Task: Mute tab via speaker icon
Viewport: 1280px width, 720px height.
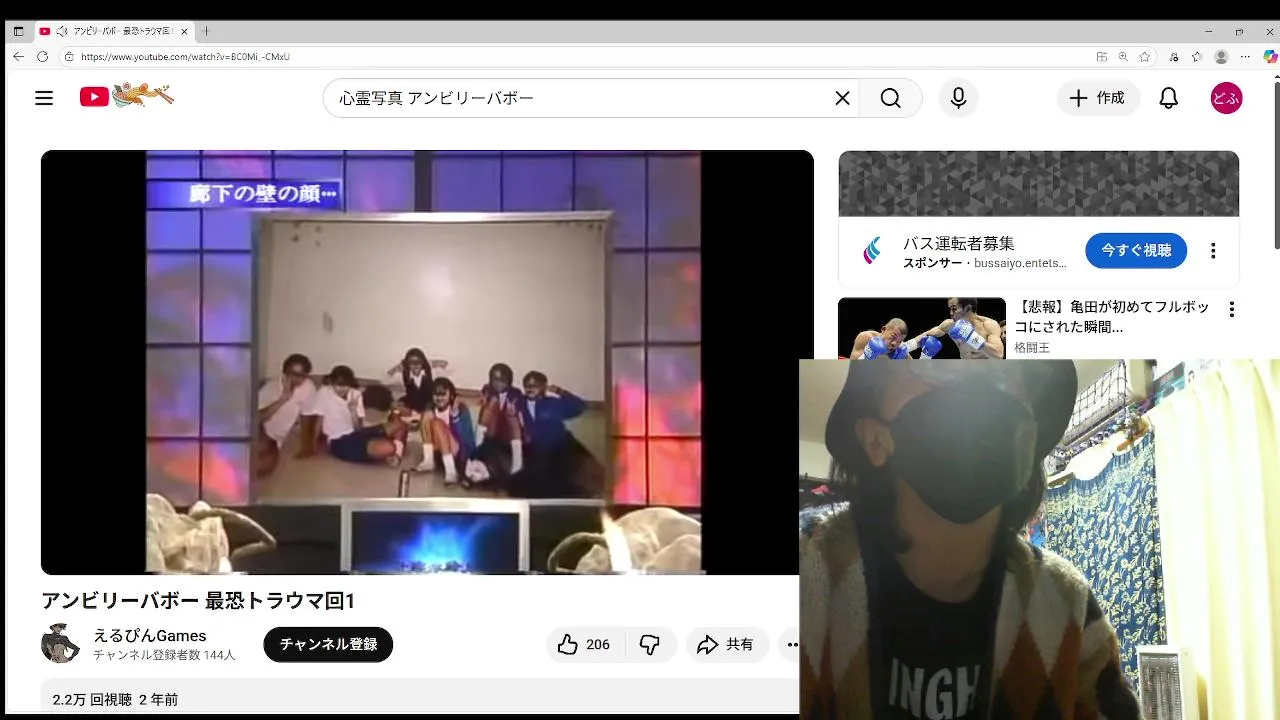Action: [x=63, y=31]
